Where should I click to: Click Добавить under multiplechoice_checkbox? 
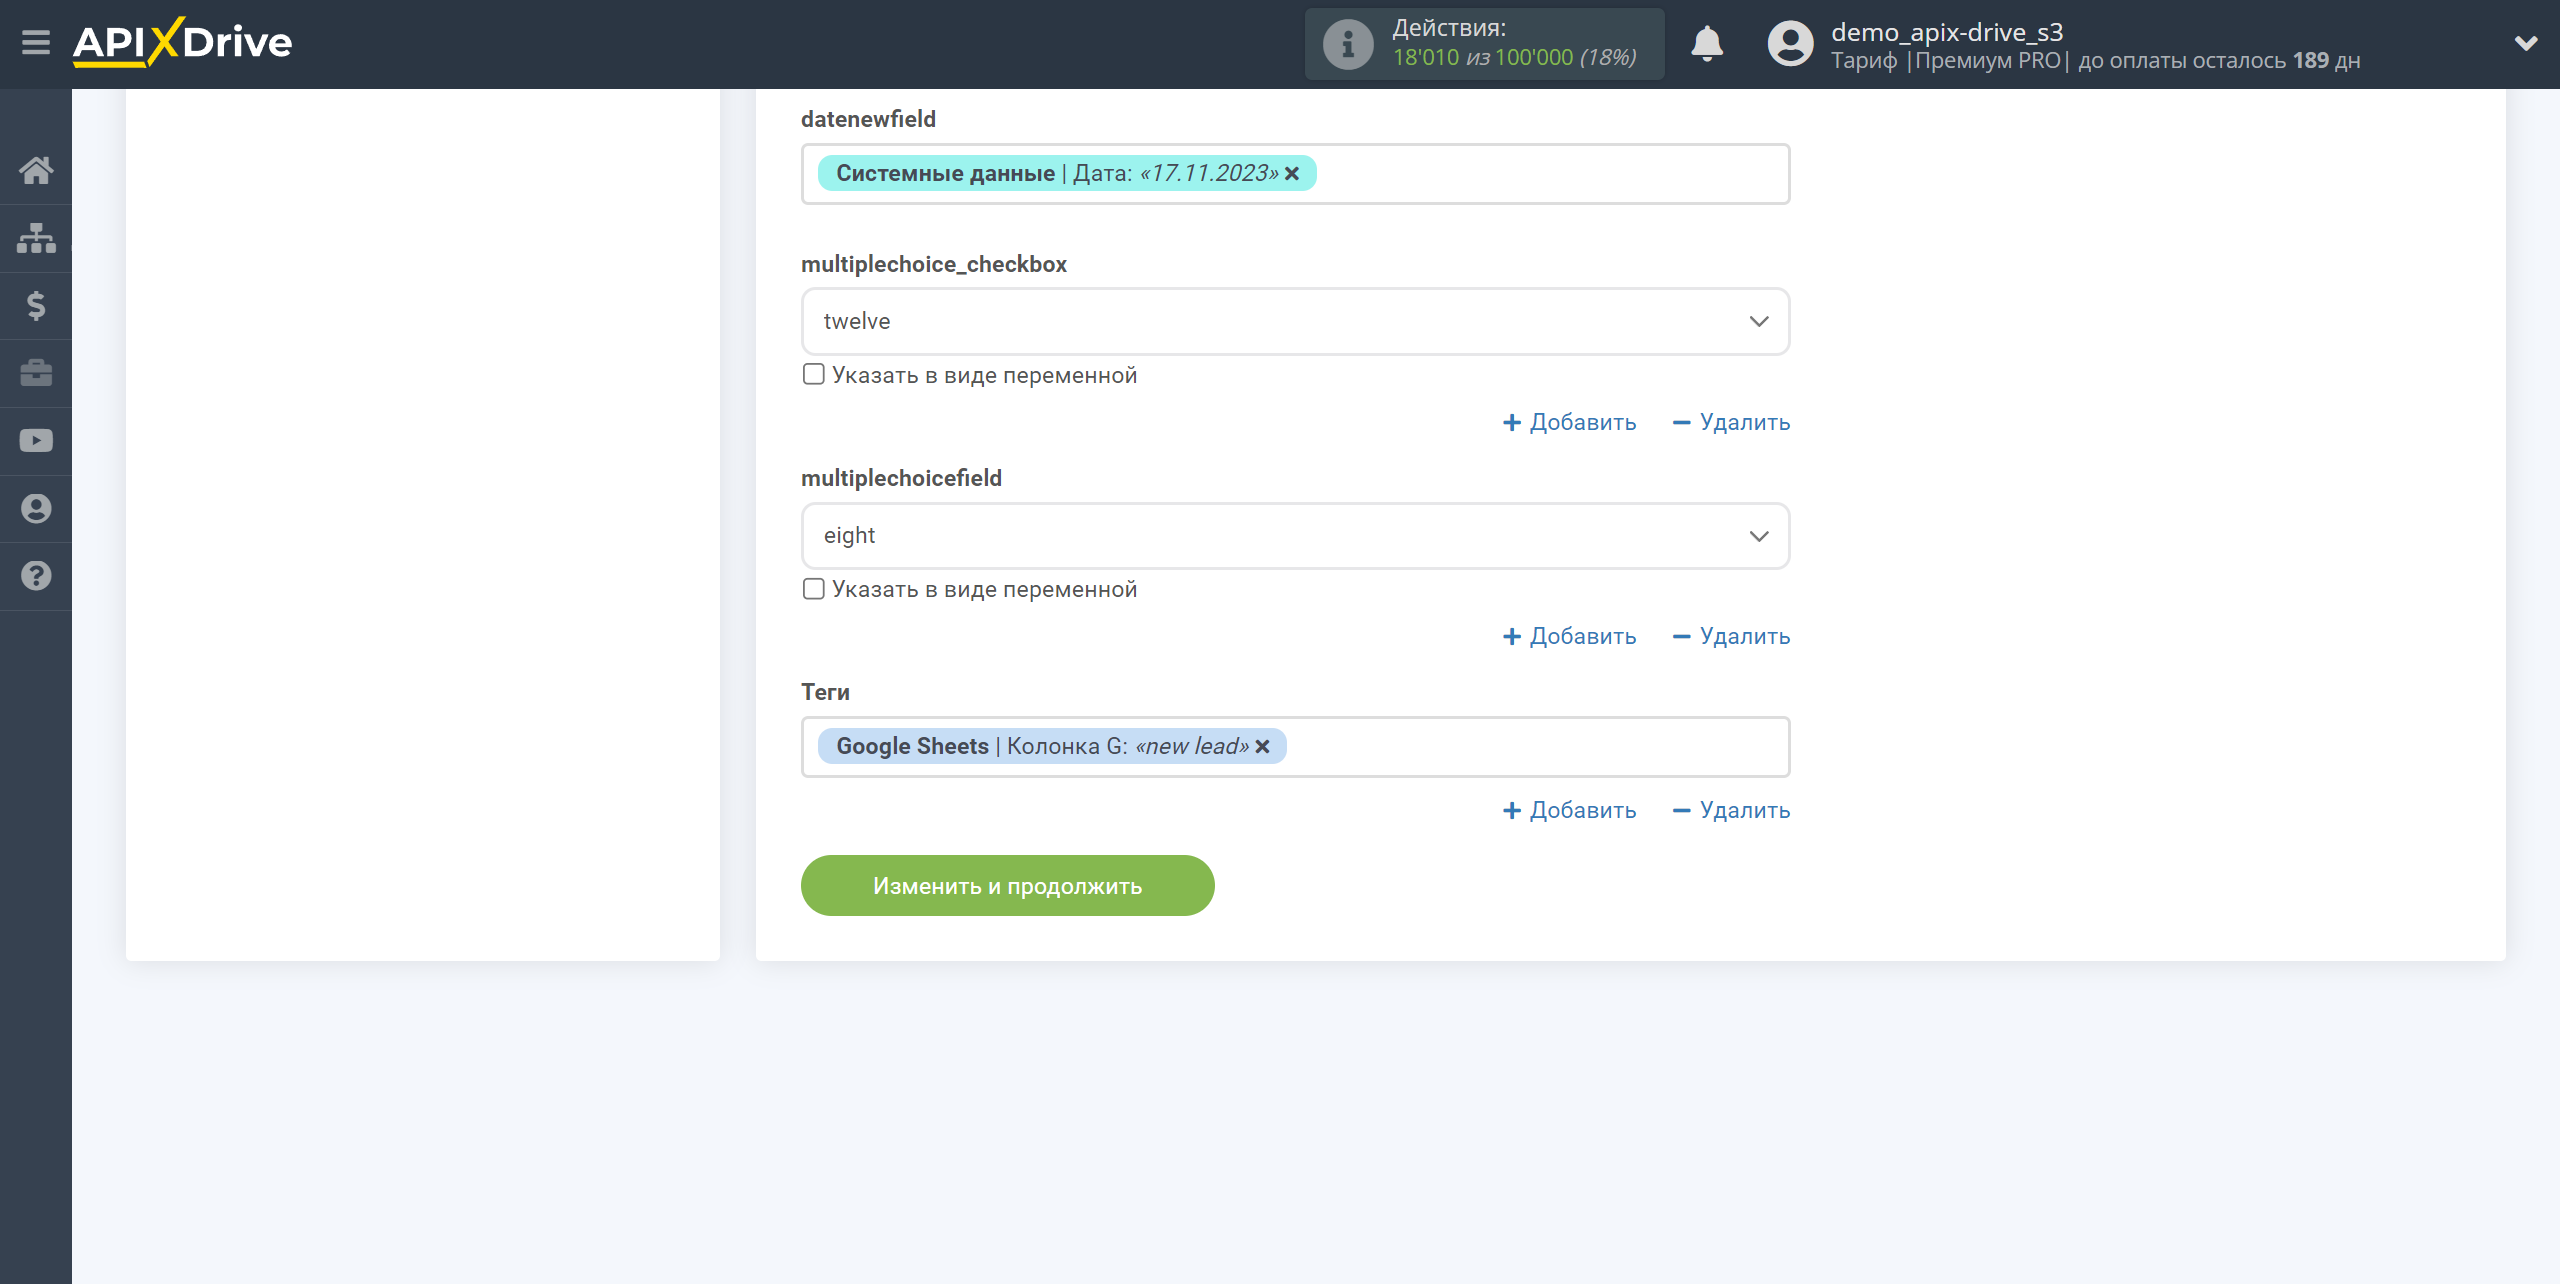point(1570,422)
